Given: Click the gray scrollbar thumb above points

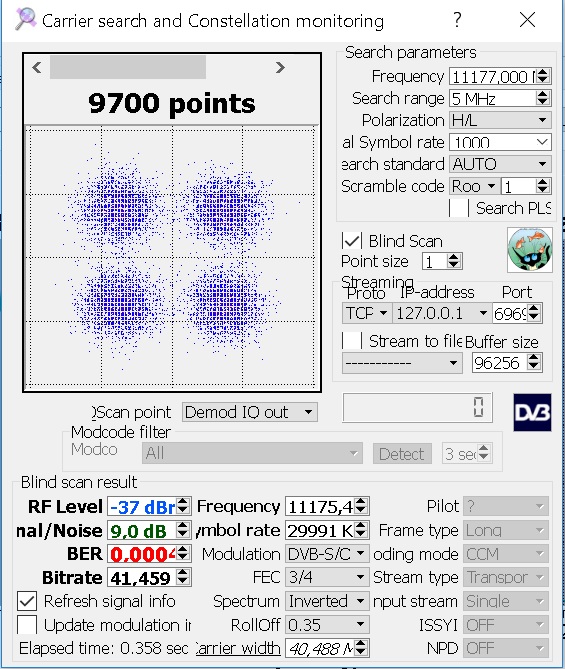Looking at the screenshot, I should coord(128,67).
